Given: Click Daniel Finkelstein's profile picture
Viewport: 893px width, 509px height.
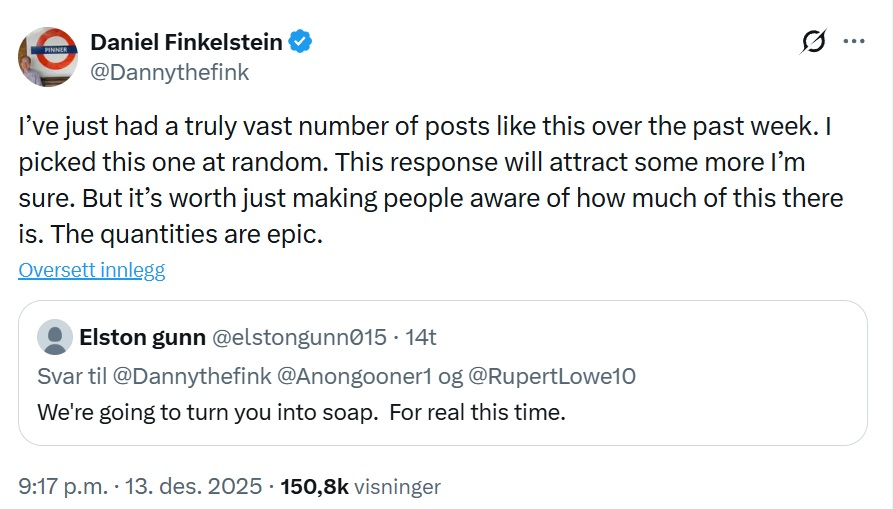Looking at the screenshot, I should click(x=47, y=57).
